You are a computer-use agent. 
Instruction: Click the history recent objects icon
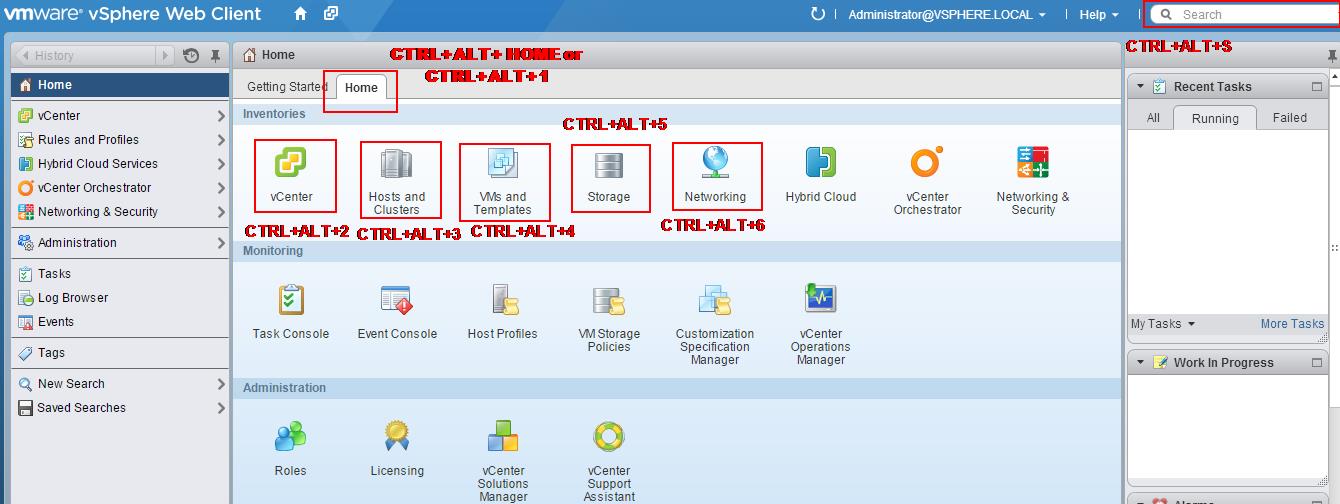191,56
